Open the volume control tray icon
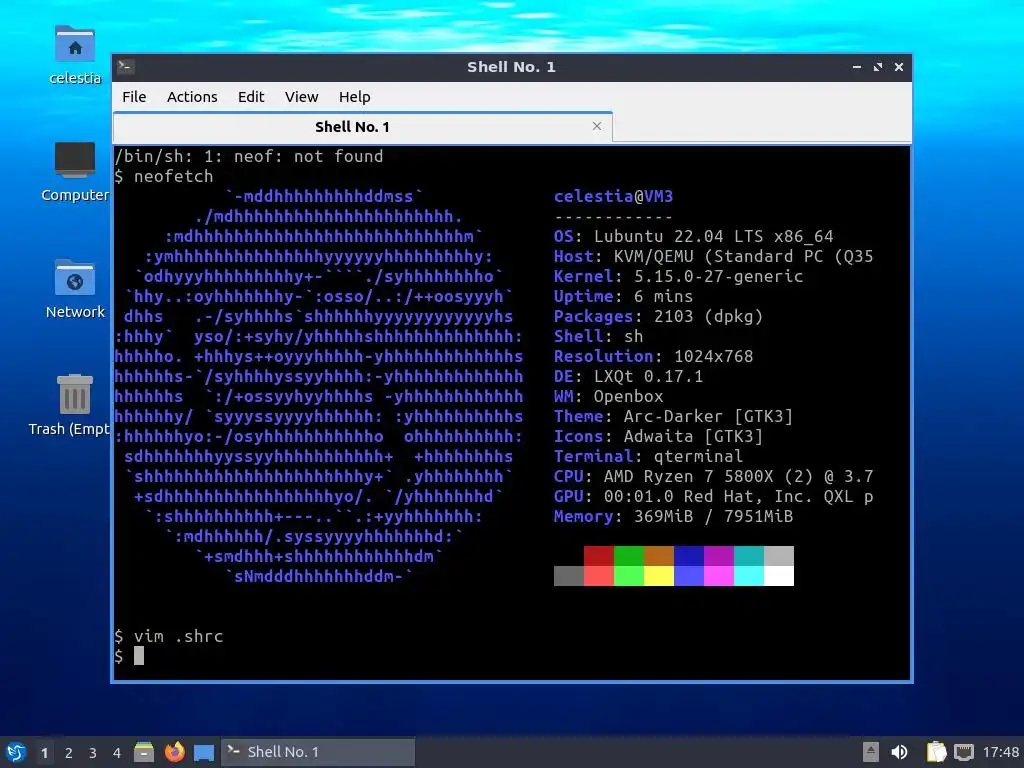The image size is (1024, 768). [900, 752]
